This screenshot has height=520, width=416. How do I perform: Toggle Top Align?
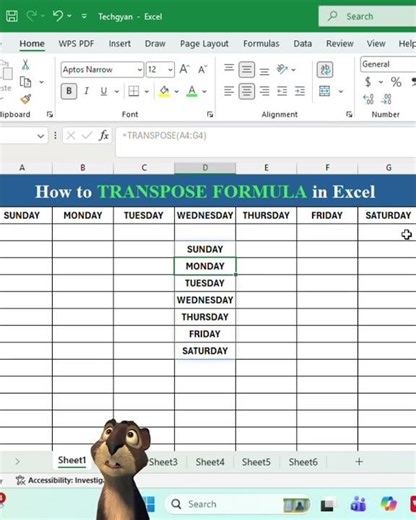[x=229, y=68]
